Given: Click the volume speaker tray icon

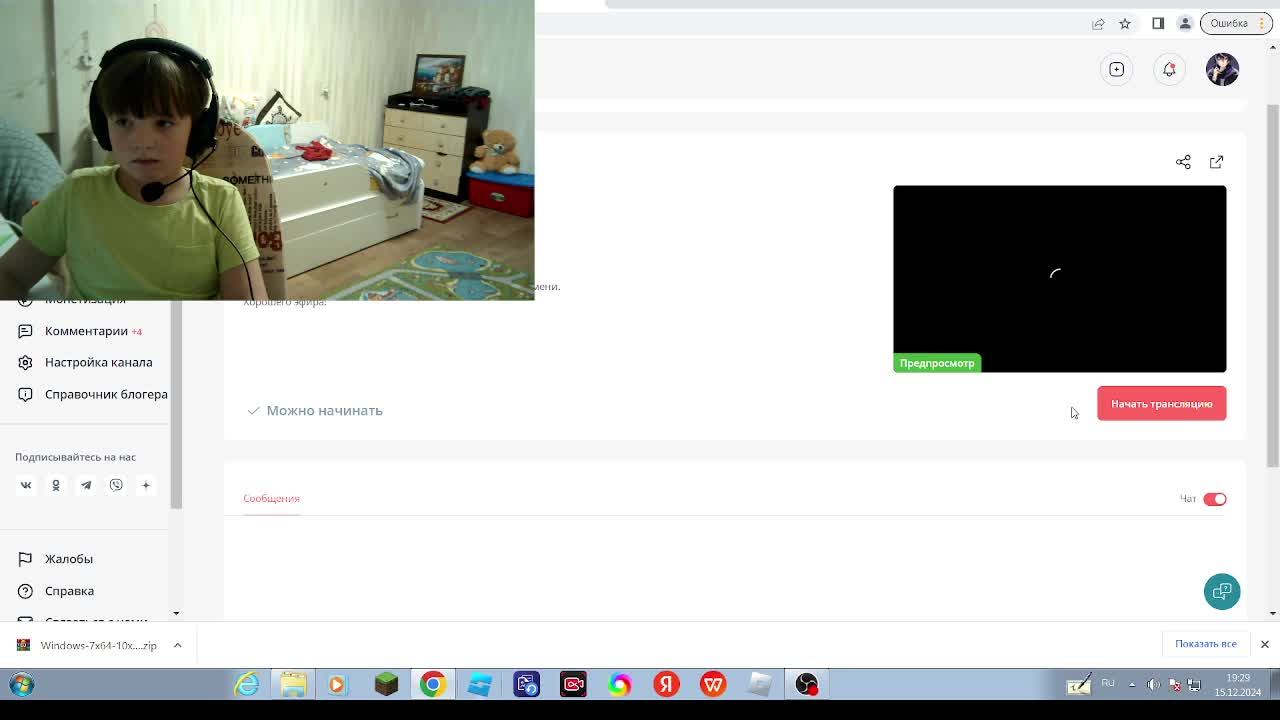Looking at the screenshot, I should pyautogui.click(x=1153, y=685).
